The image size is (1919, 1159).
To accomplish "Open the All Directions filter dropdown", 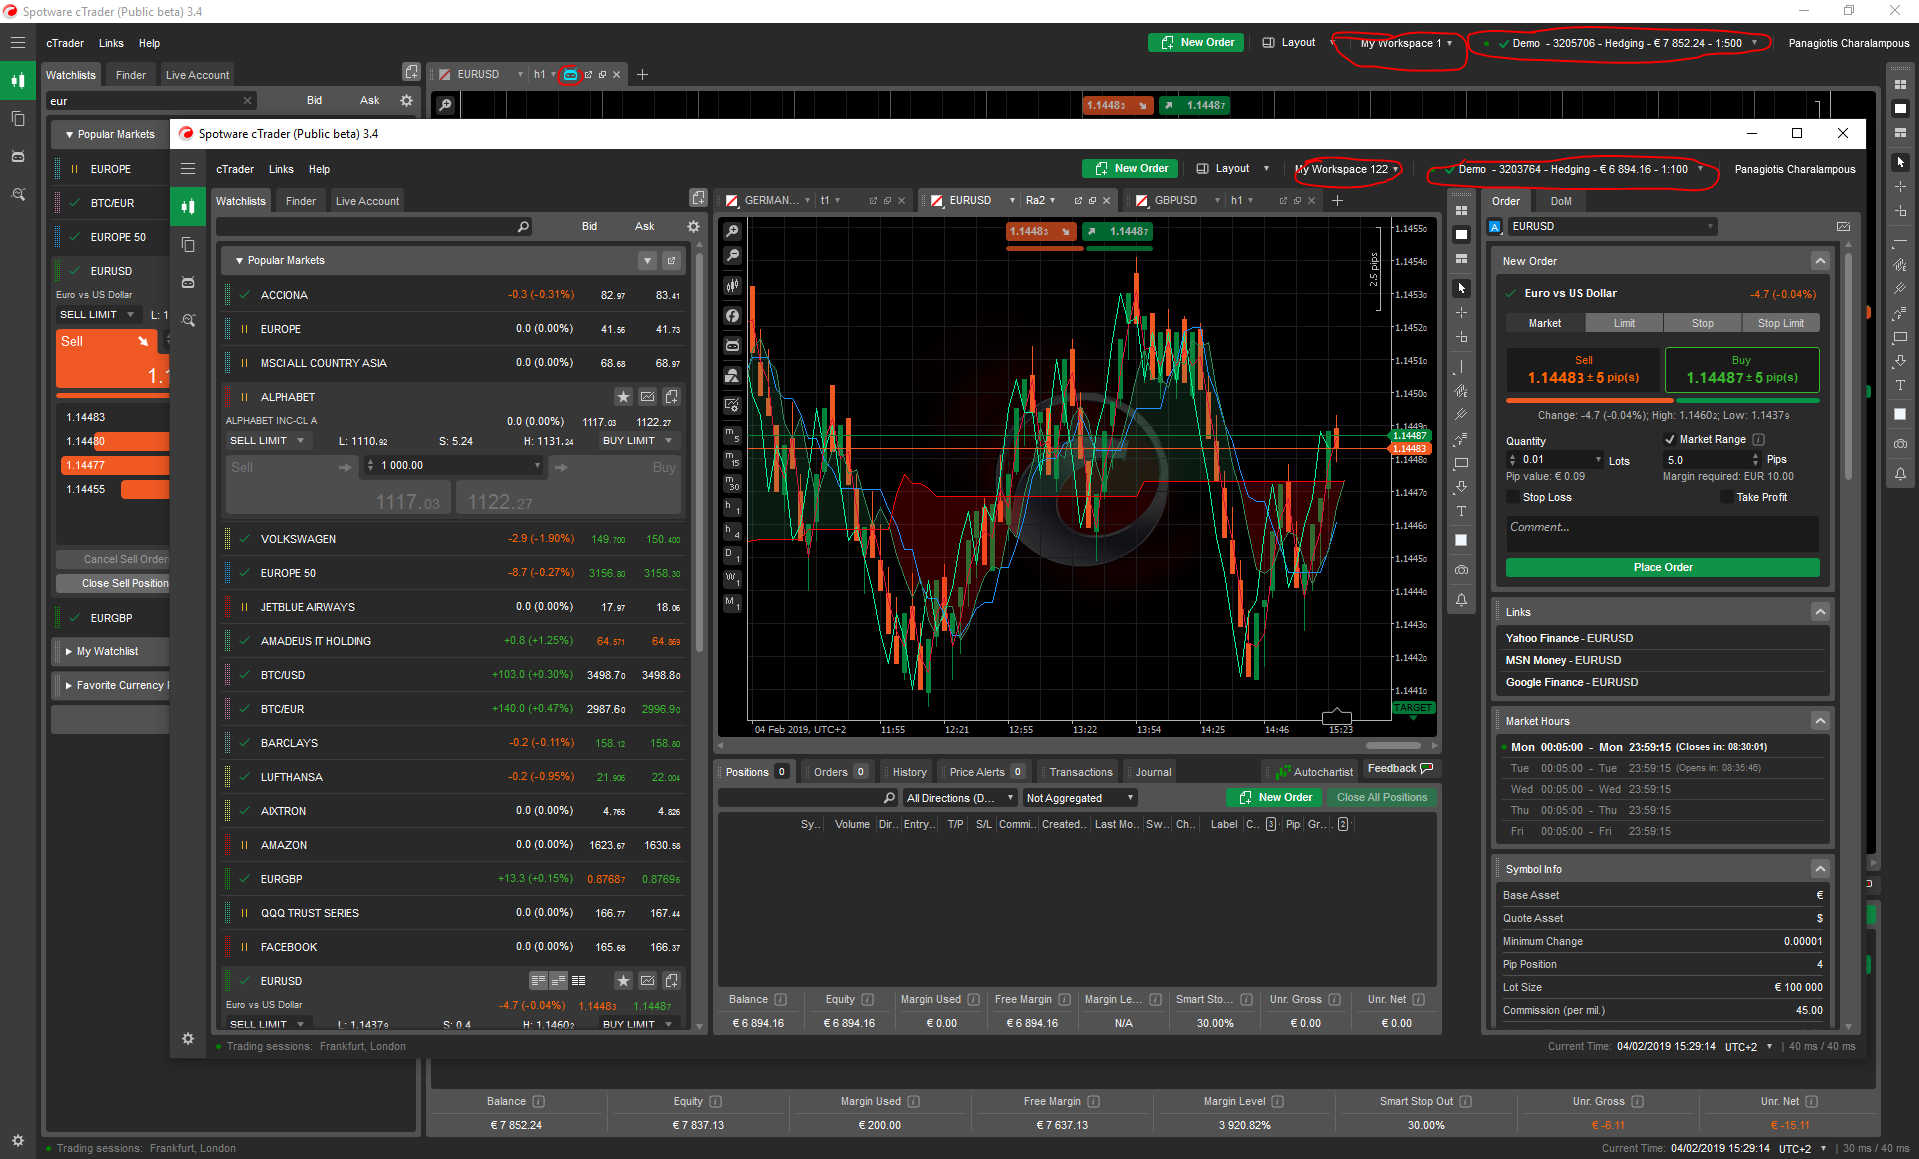I will tap(959, 798).
